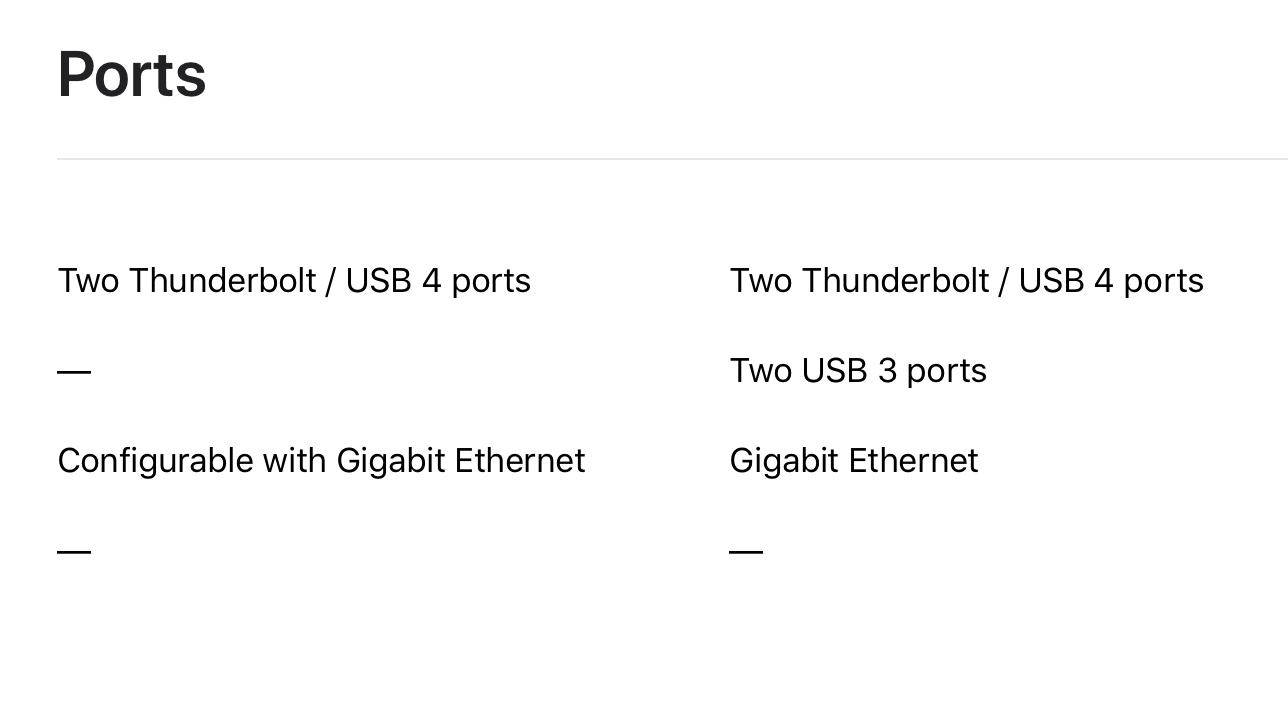Click Configurable with Gigabit Ethernet text
Screen dimensions: 1288x702
pyautogui.click(x=321, y=461)
